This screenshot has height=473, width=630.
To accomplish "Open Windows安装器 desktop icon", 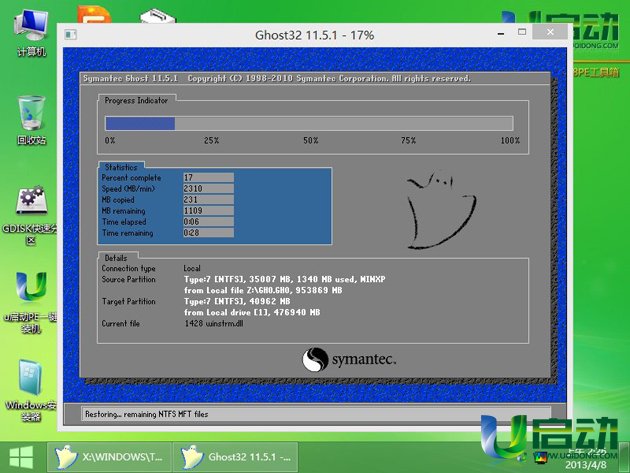I will coord(31,390).
